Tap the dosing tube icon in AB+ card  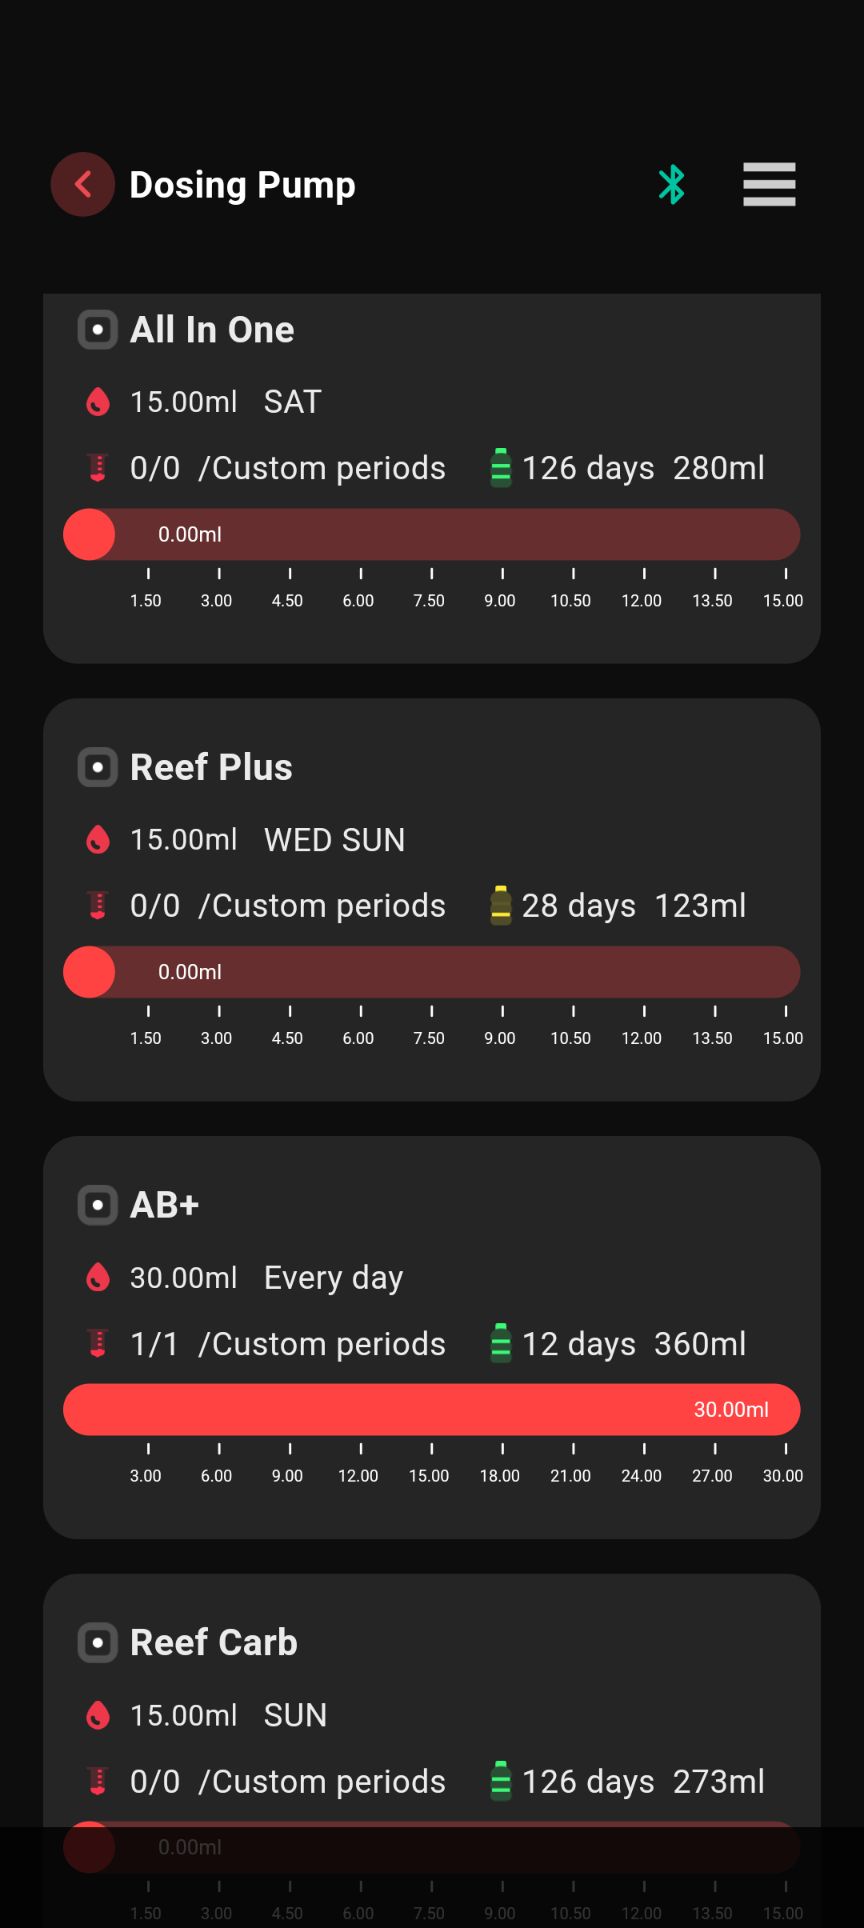(98, 1344)
